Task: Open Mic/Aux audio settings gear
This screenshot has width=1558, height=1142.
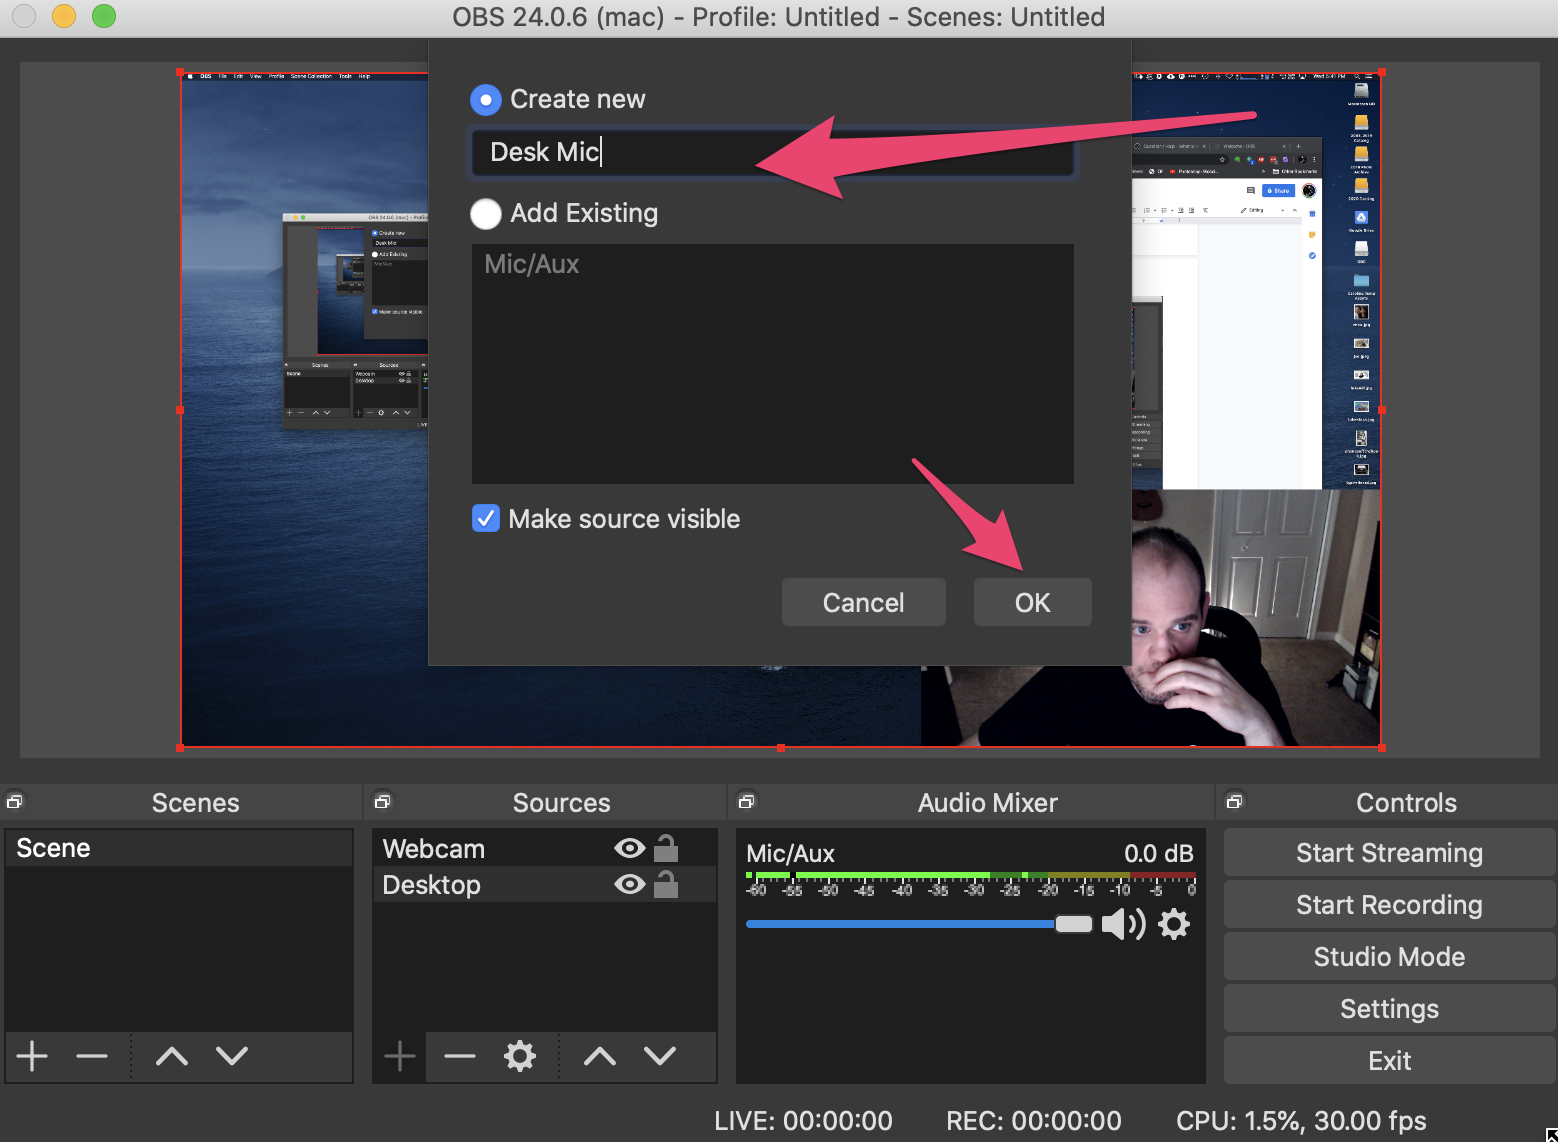Action: click(x=1174, y=924)
